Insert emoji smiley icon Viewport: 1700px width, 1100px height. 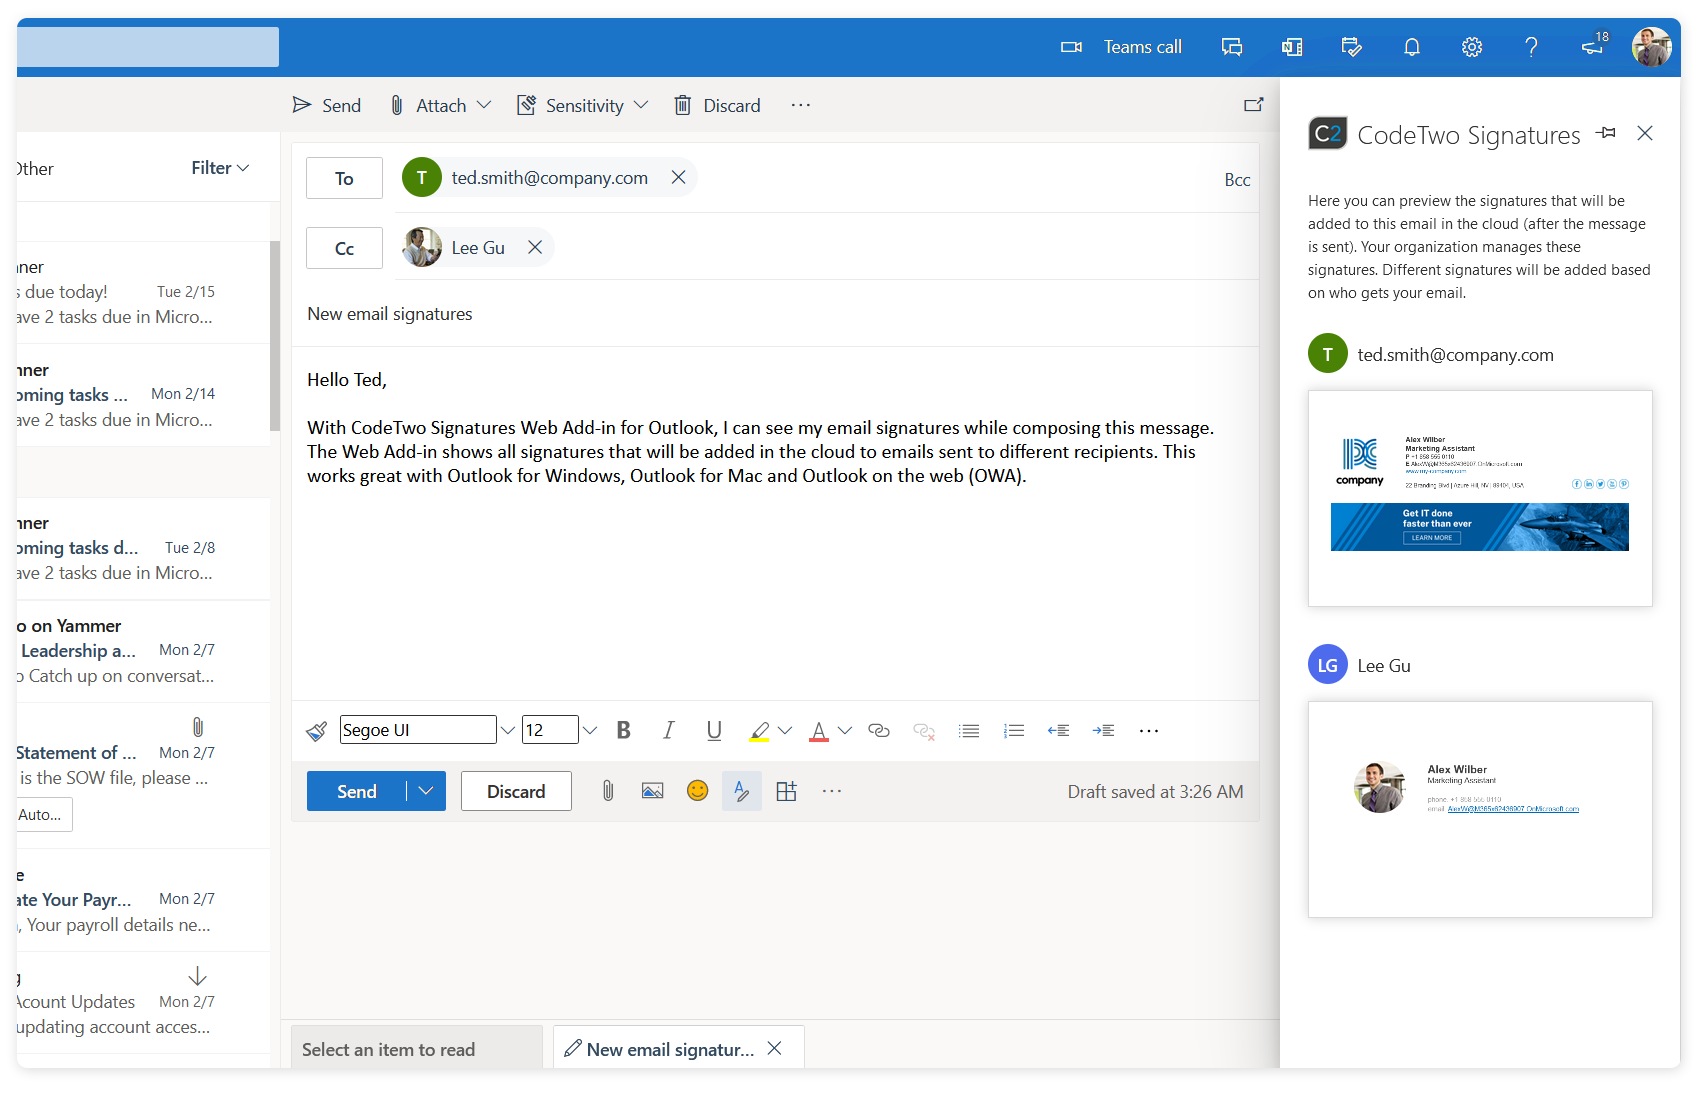tap(698, 791)
